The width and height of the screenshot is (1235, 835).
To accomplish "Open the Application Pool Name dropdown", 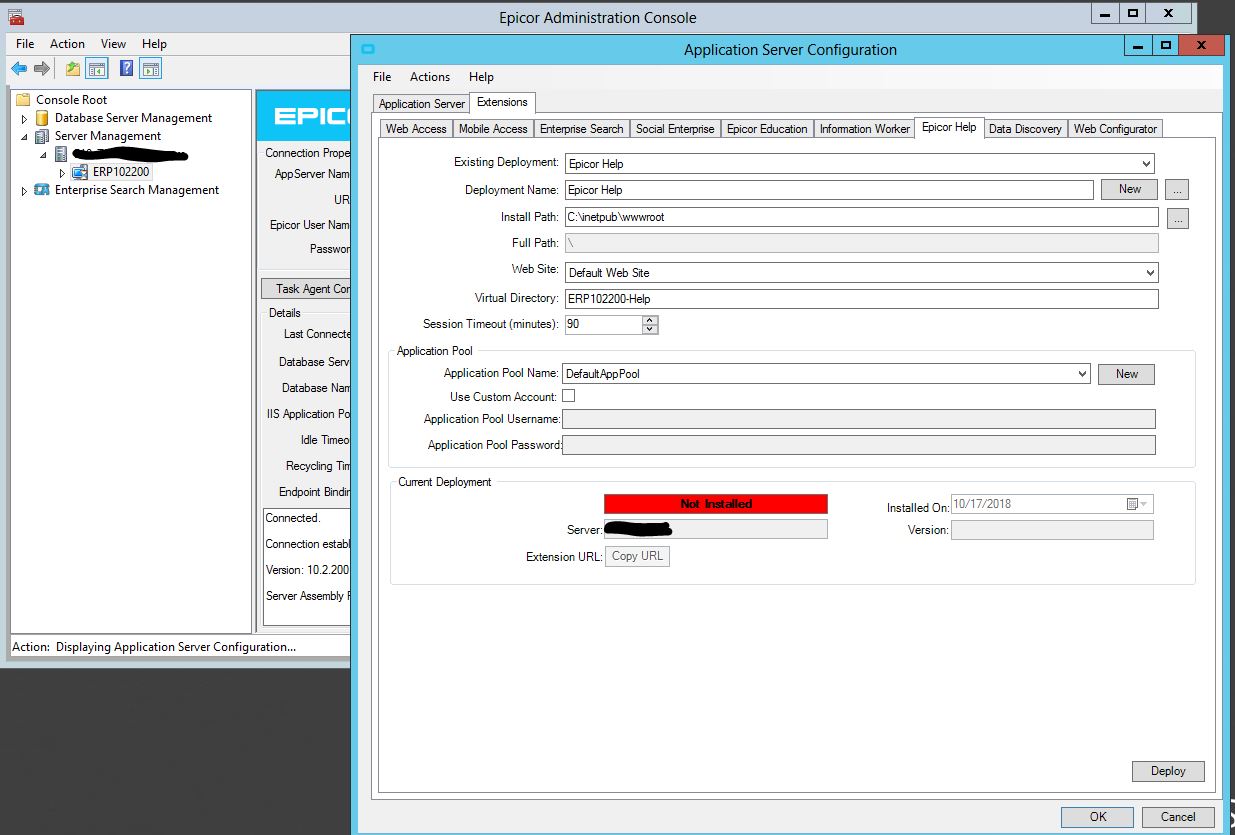I will [1082, 374].
